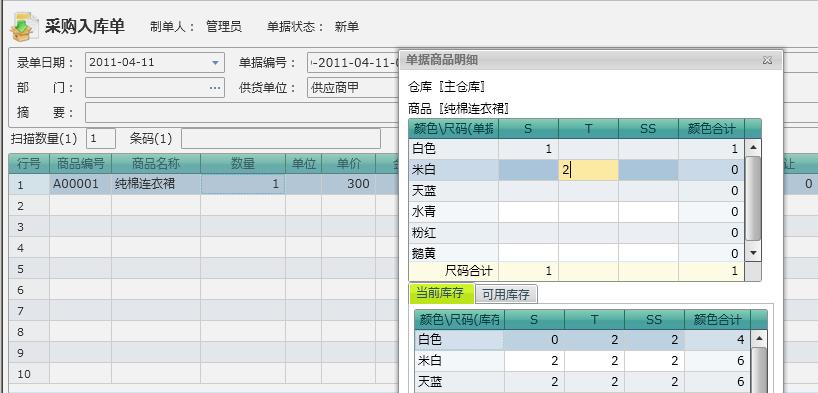Click the 白色 S quantity cell with 1
This screenshot has height=393, width=818.
coord(528,149)
